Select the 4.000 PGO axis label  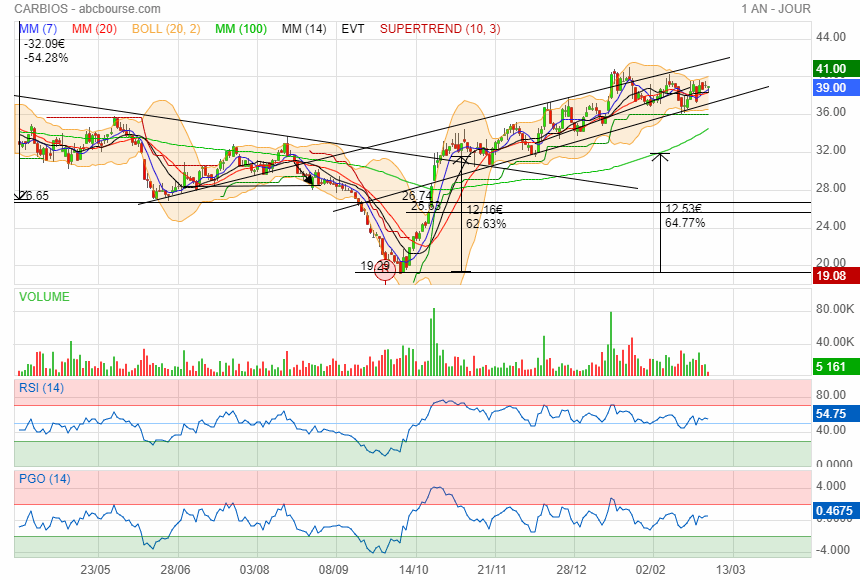(831, 486)
